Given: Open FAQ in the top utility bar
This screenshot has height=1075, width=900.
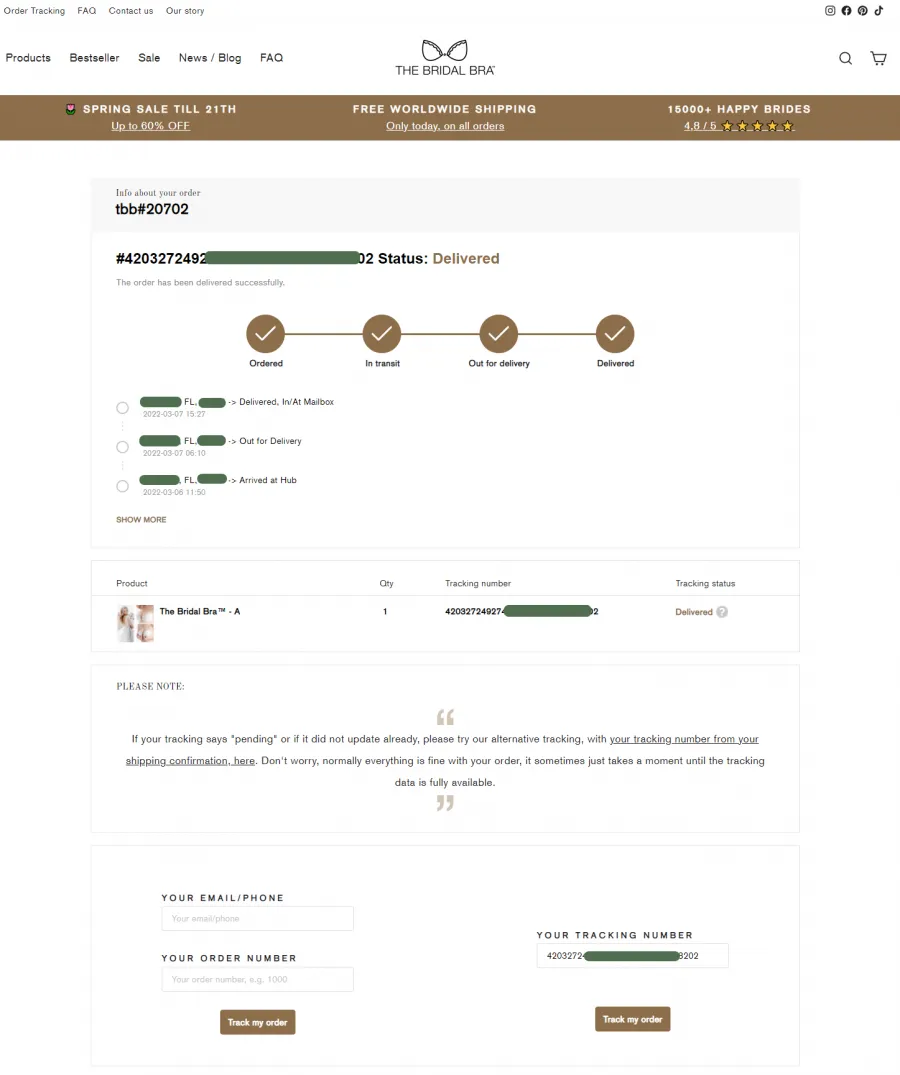Looking at the screenshot, I should pos(86,11).
